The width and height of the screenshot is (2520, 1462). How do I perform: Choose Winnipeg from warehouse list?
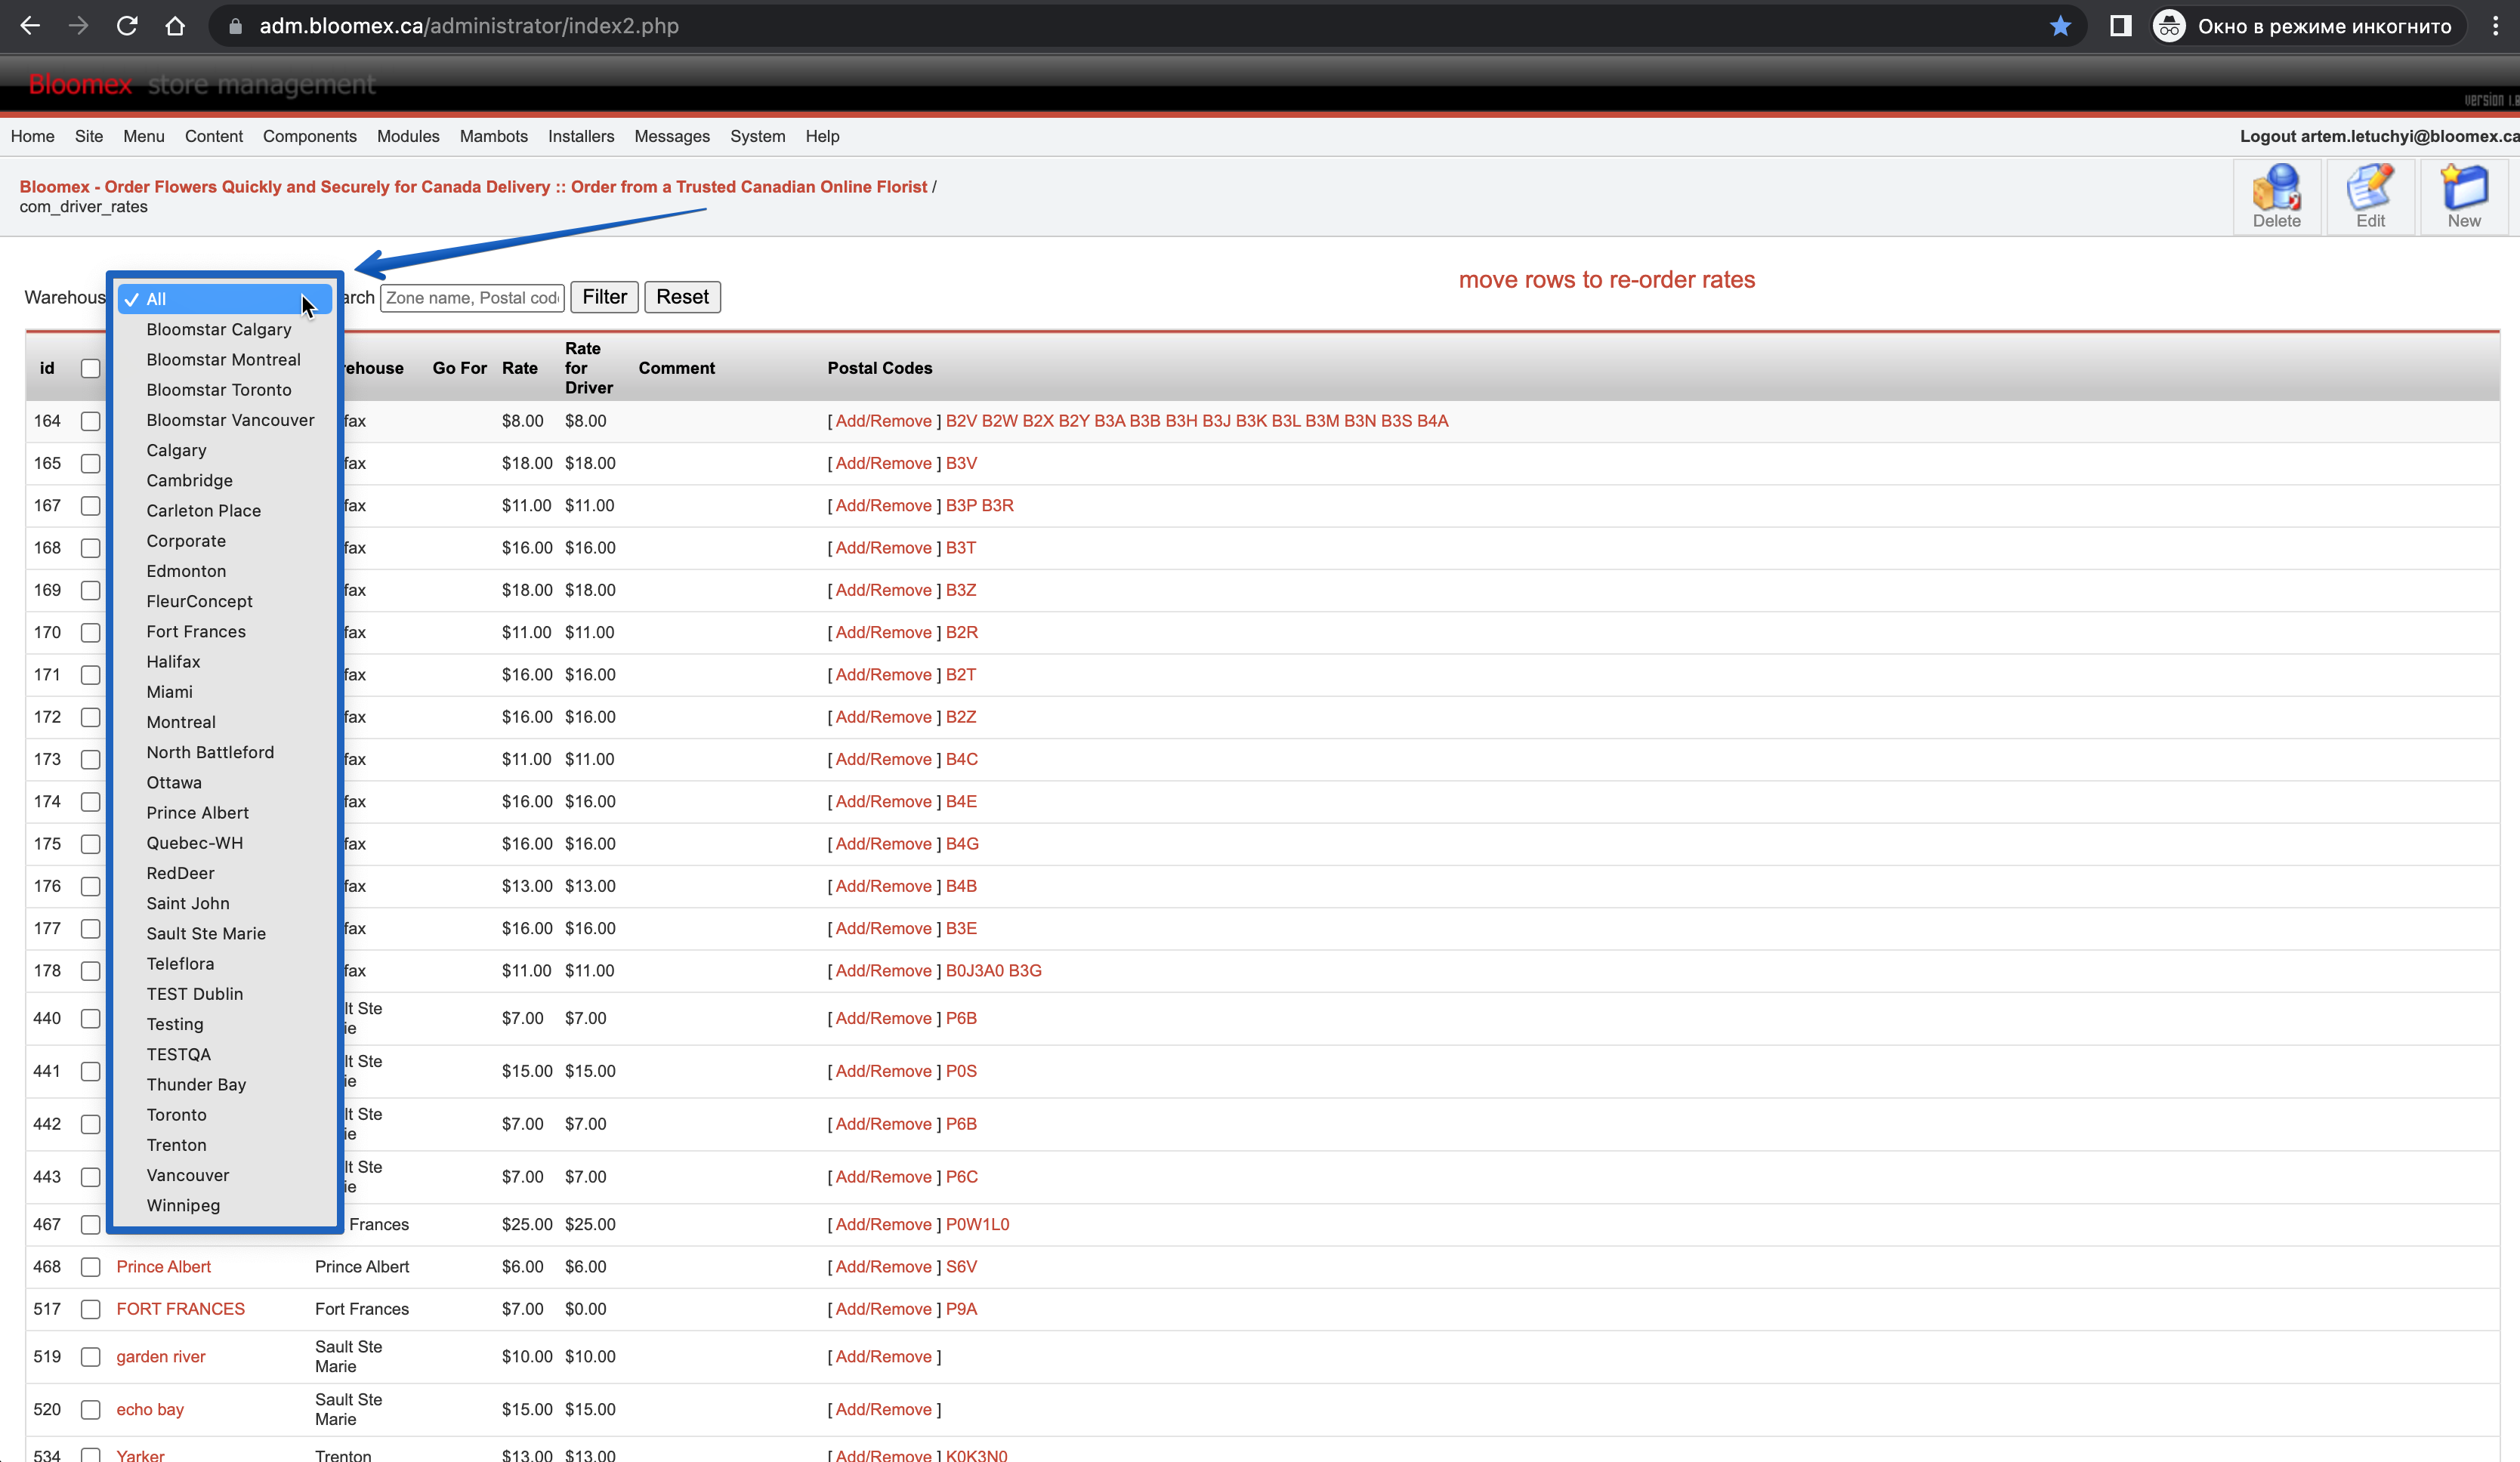(225, 1205)
